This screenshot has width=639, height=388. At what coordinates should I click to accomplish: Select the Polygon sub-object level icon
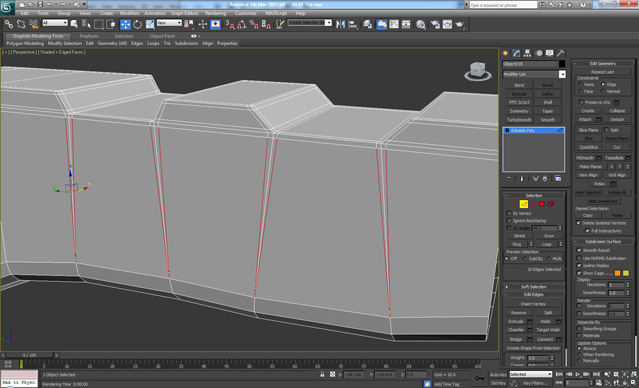[x=542, y=204]
